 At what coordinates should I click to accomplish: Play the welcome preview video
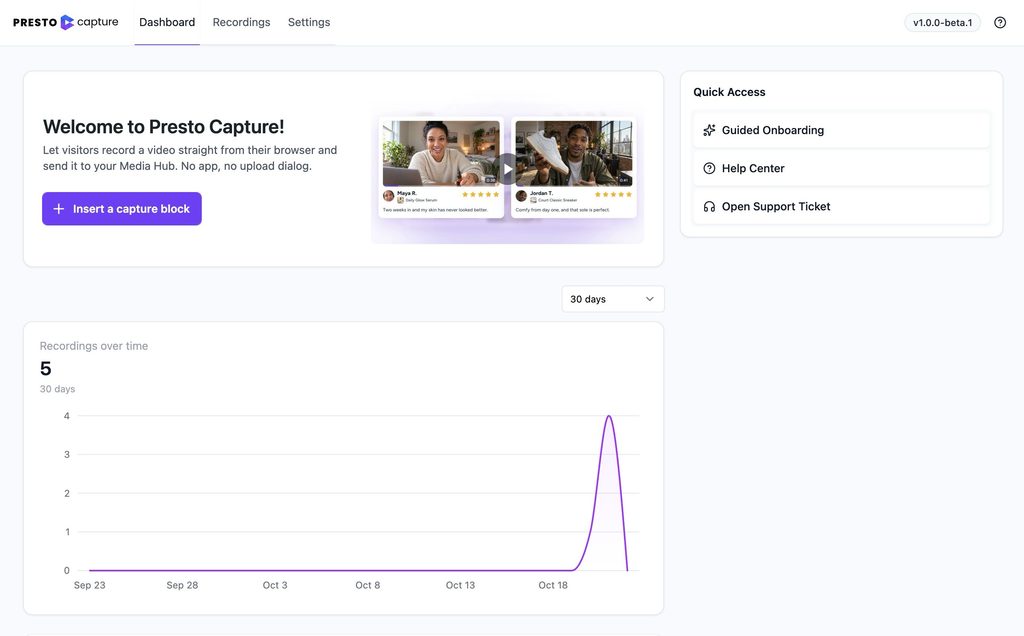507,169
